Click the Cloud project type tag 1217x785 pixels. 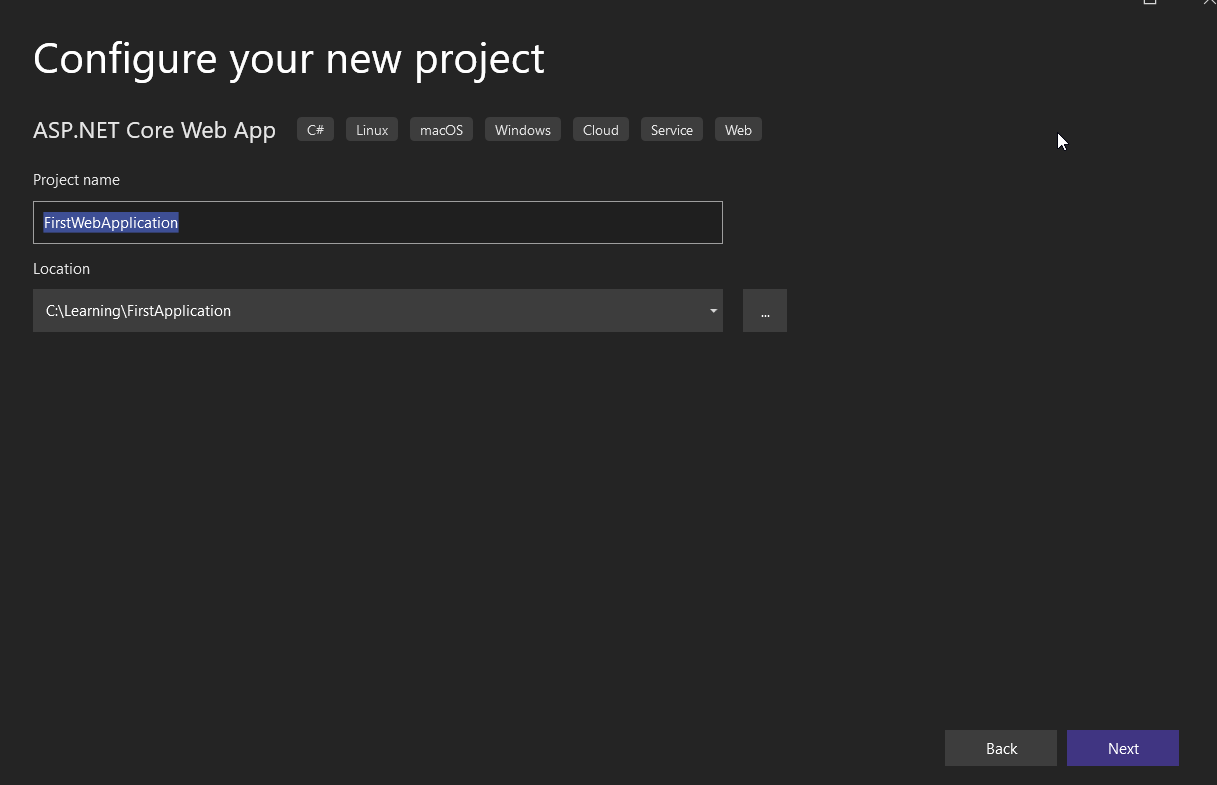point(600,130)
